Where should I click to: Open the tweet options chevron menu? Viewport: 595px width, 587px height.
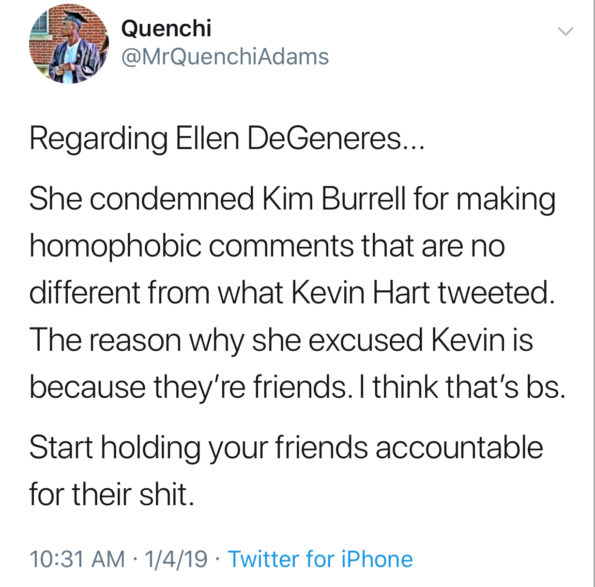566,31
